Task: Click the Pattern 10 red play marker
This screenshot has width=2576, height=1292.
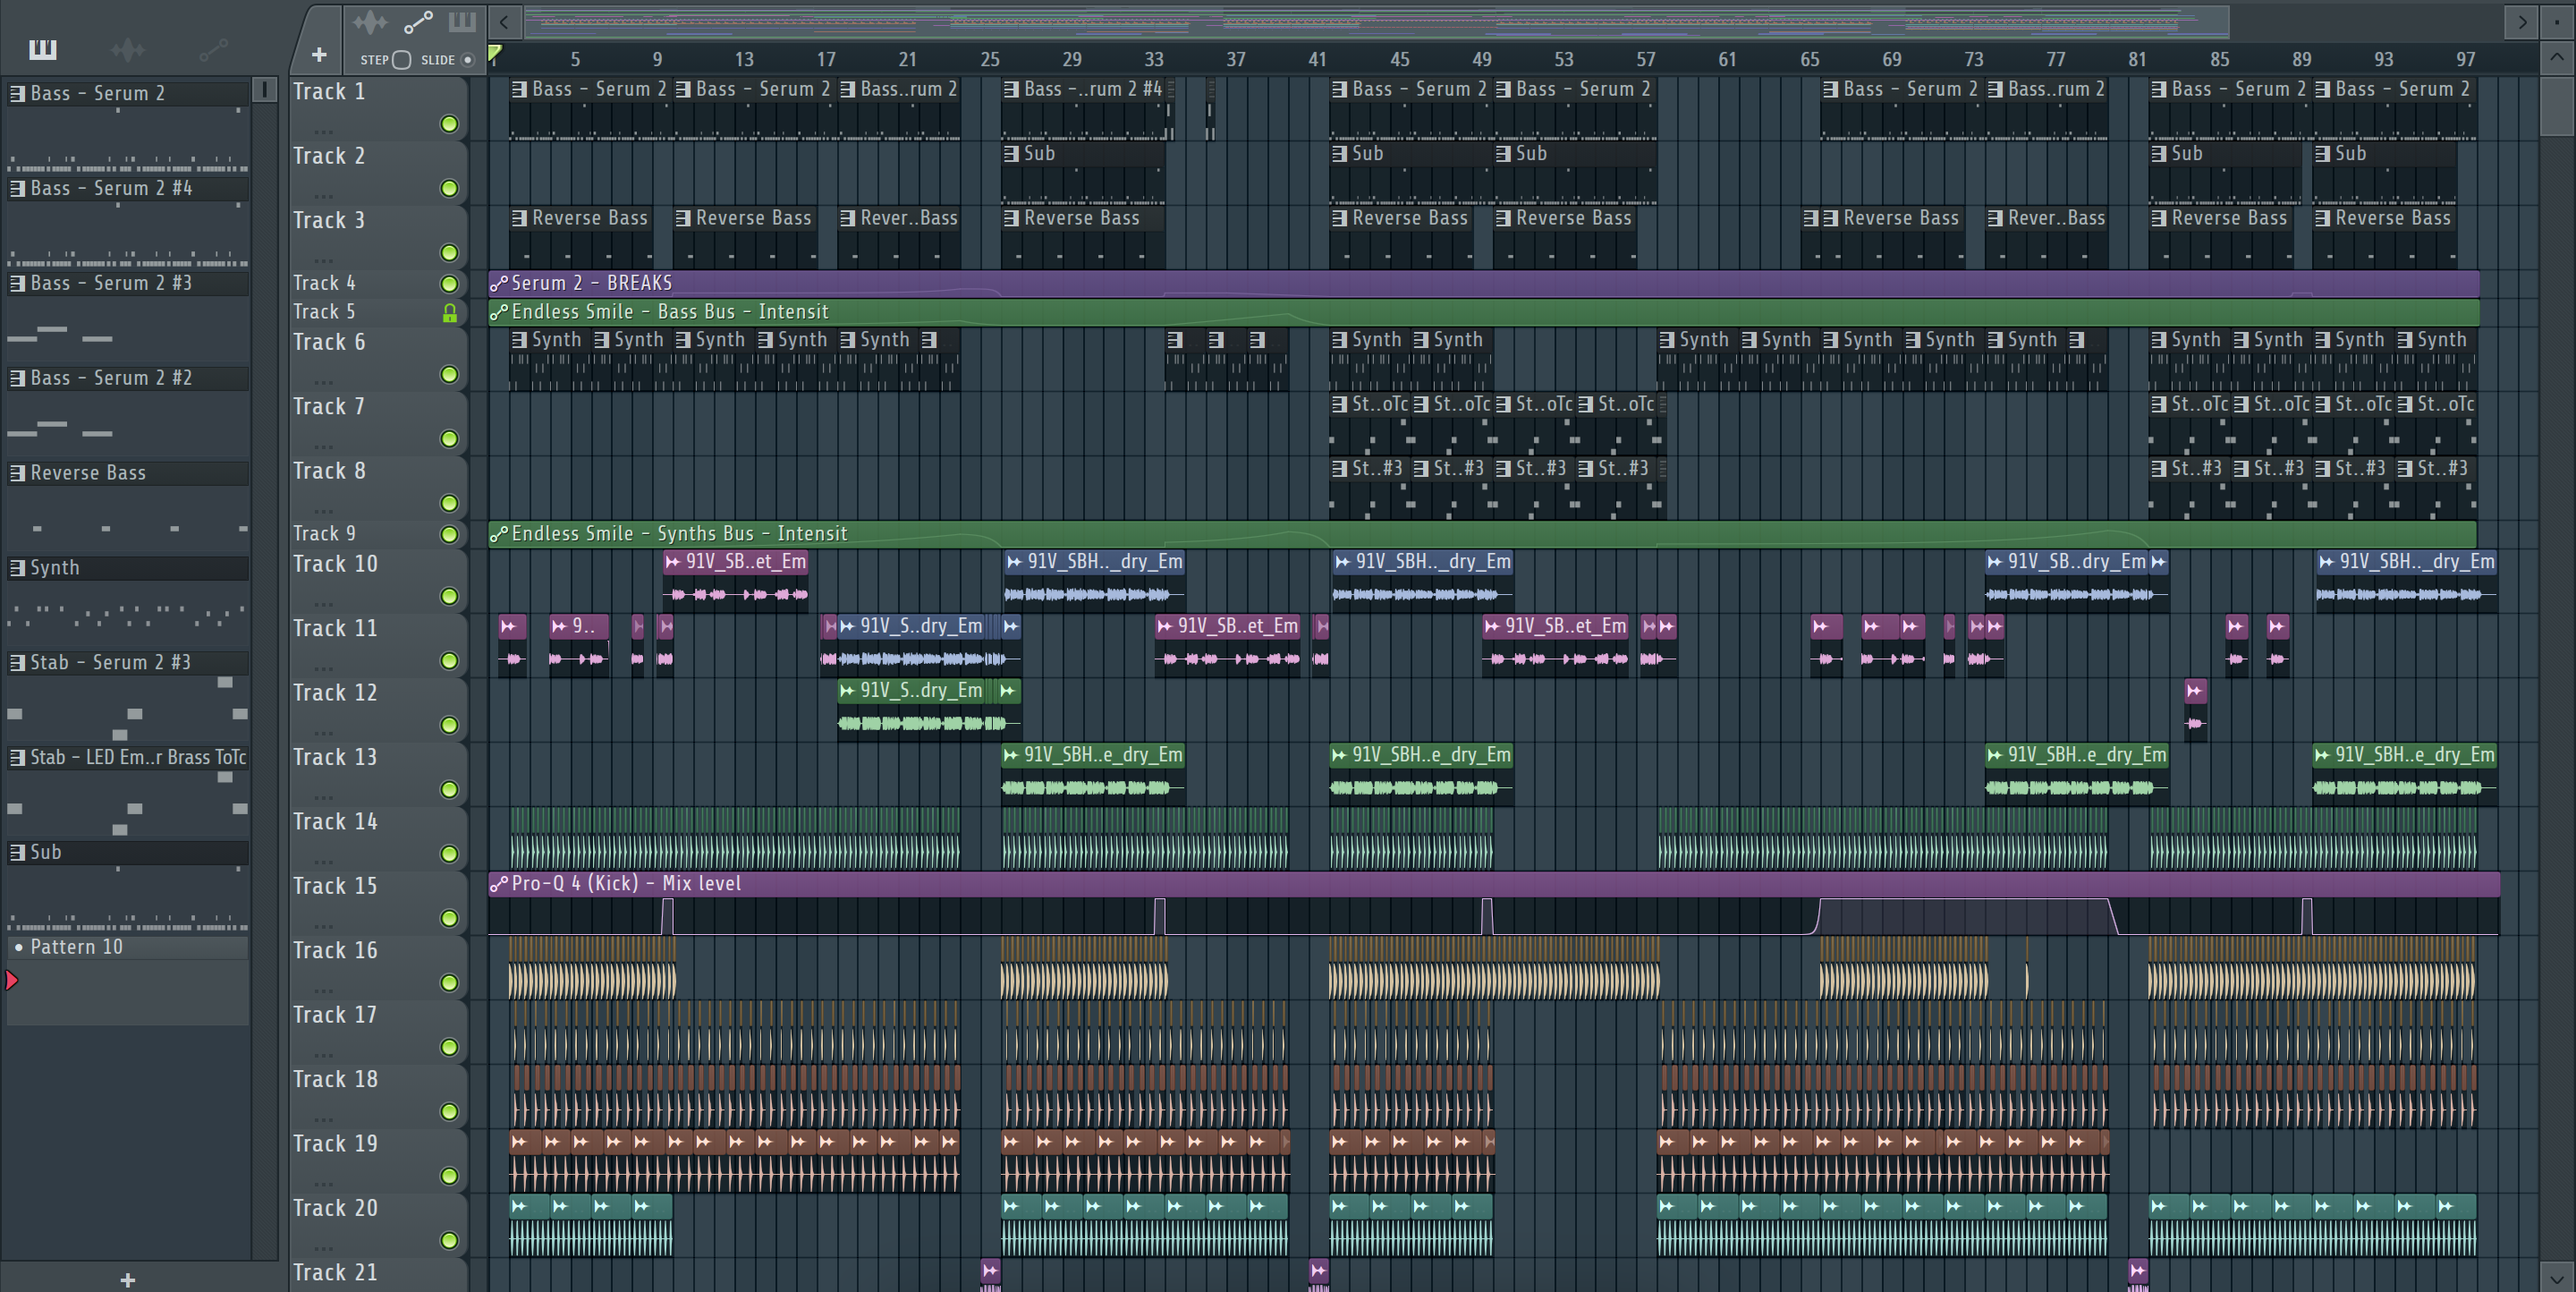Action: pos(12,981)
